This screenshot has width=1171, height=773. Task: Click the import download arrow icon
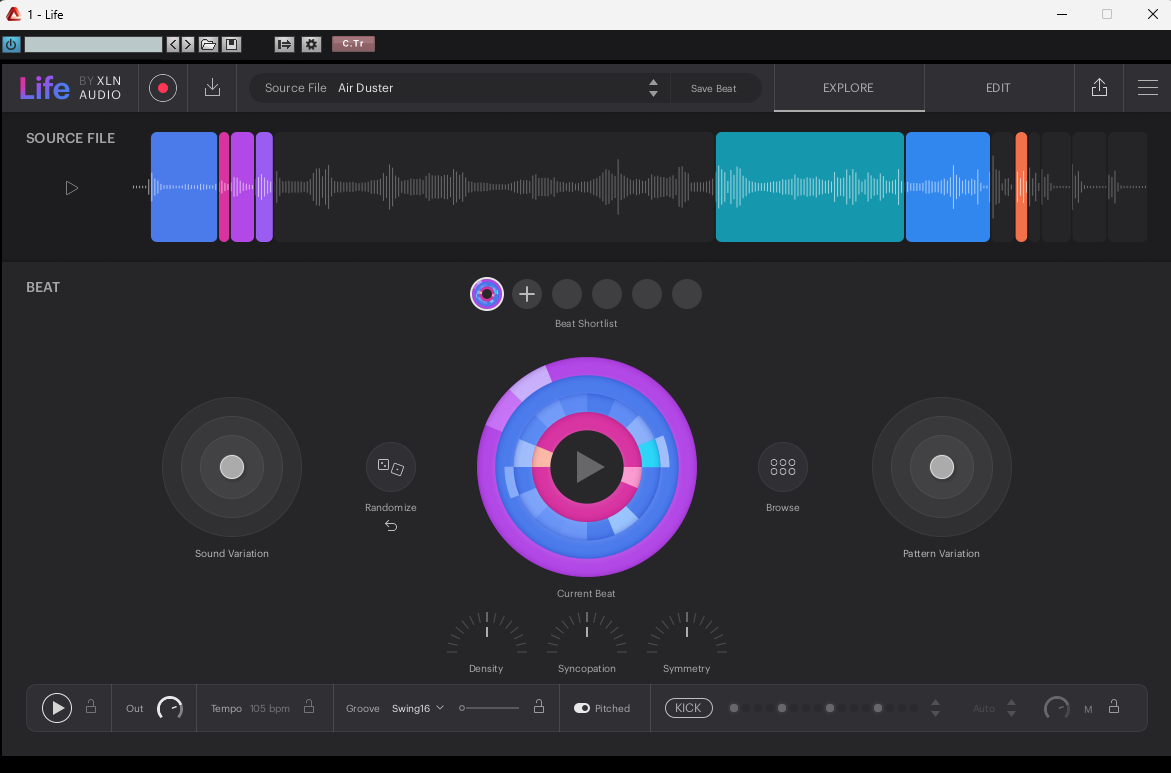[x=212, y=88]
